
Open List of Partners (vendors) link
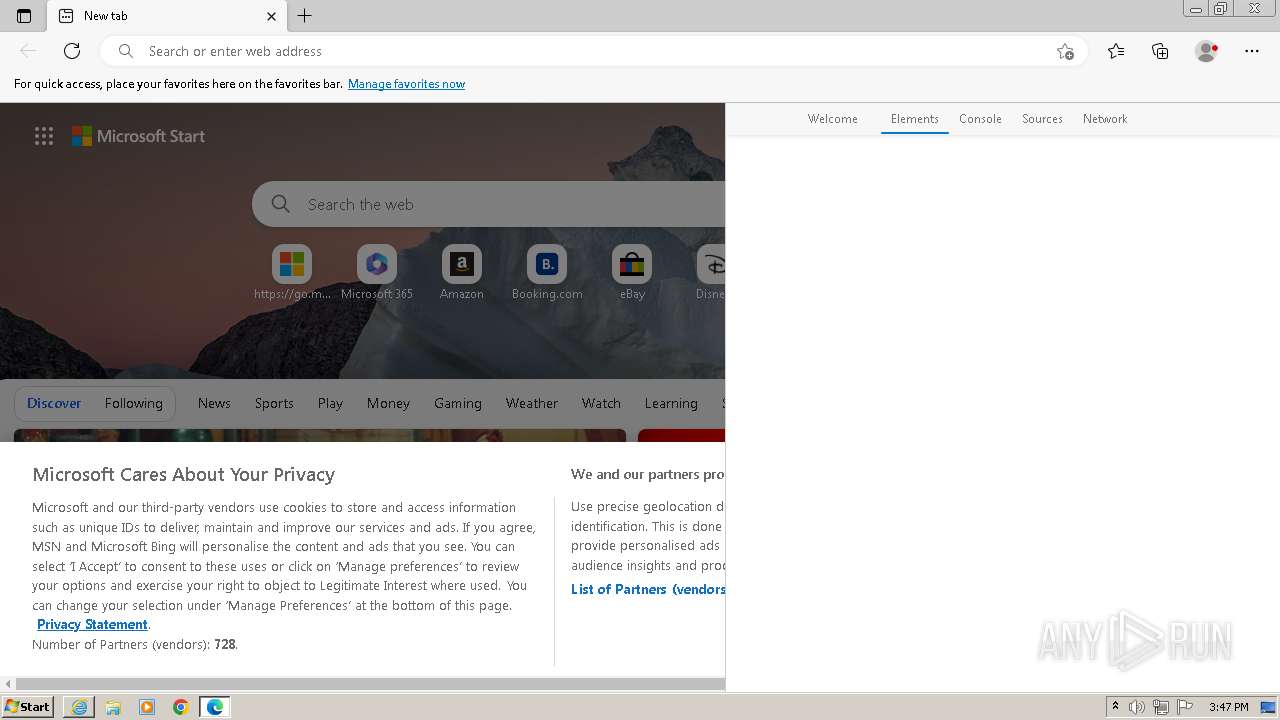(x=648, y=589)
